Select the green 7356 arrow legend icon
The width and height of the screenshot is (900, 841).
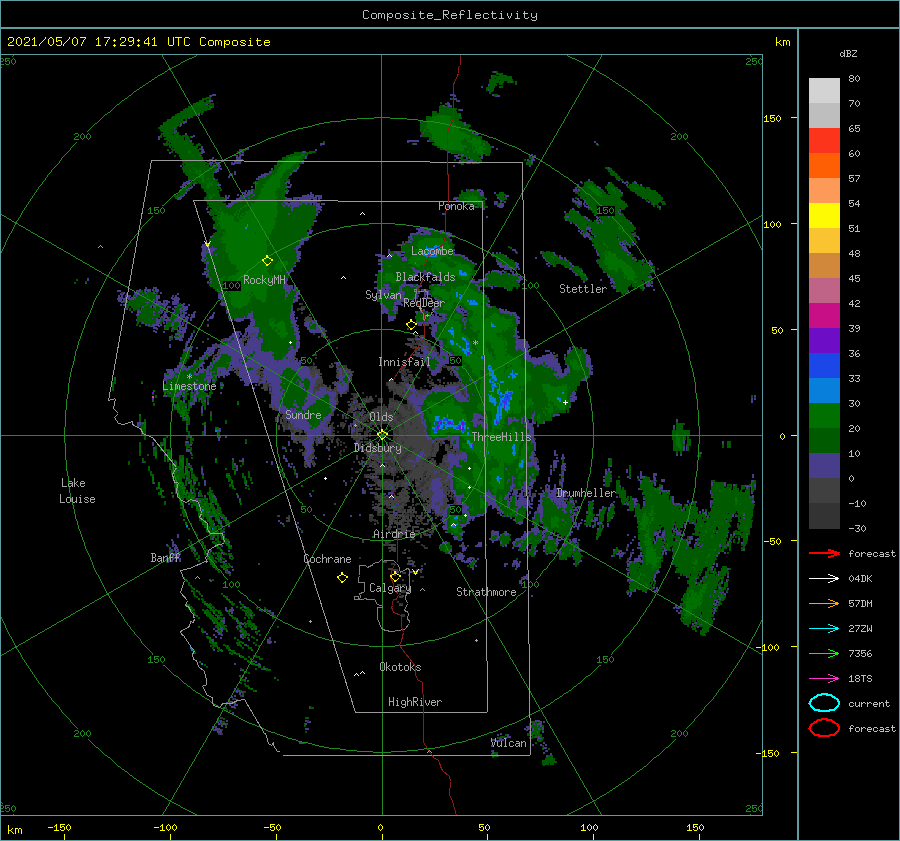pyautogui.click(x=824, y=653)
